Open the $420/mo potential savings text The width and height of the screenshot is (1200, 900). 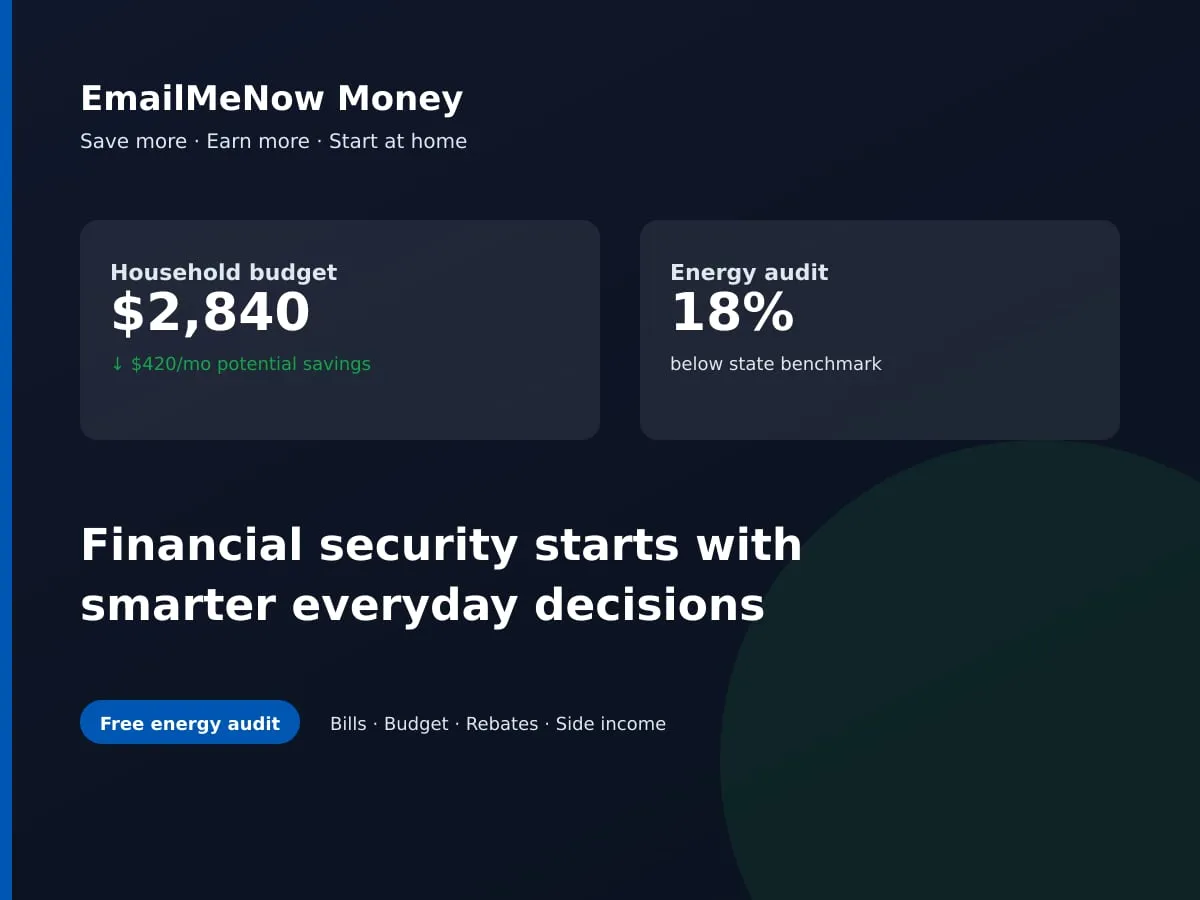(x=251, y=364)
